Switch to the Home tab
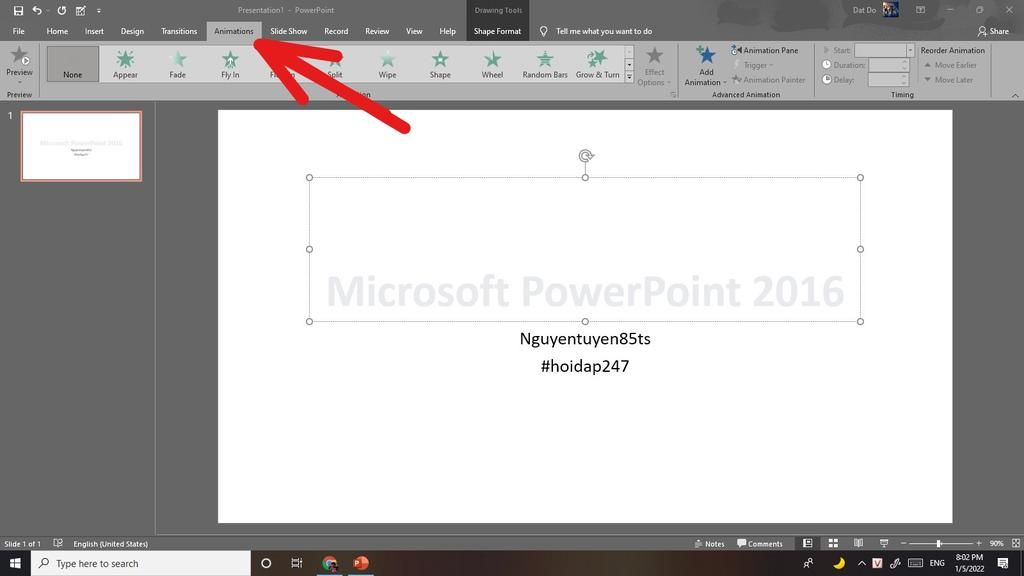 click(57, 31)
